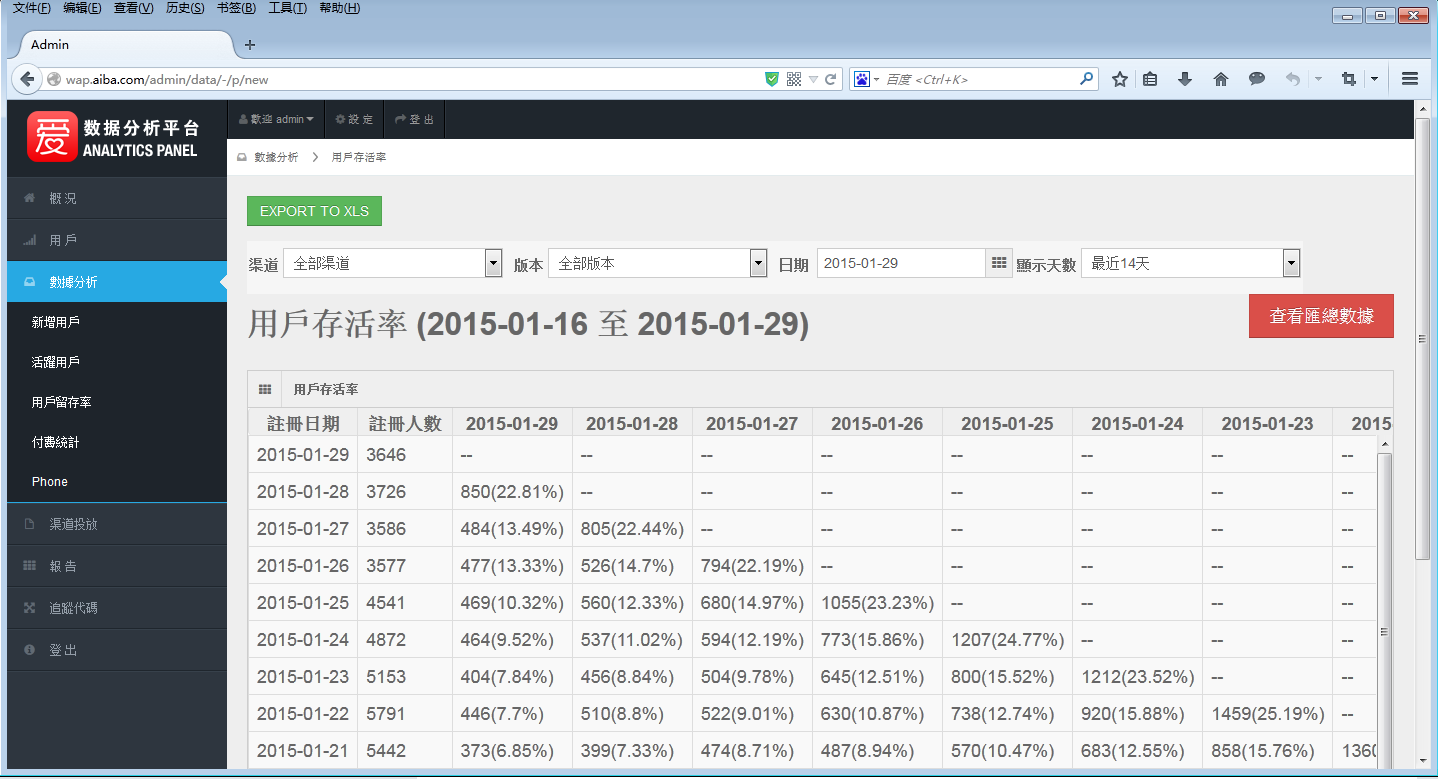Click the 註冊人數 column header
This screenshot has height=779, width=1438.
pyautogui.click(x=405, y=423)
